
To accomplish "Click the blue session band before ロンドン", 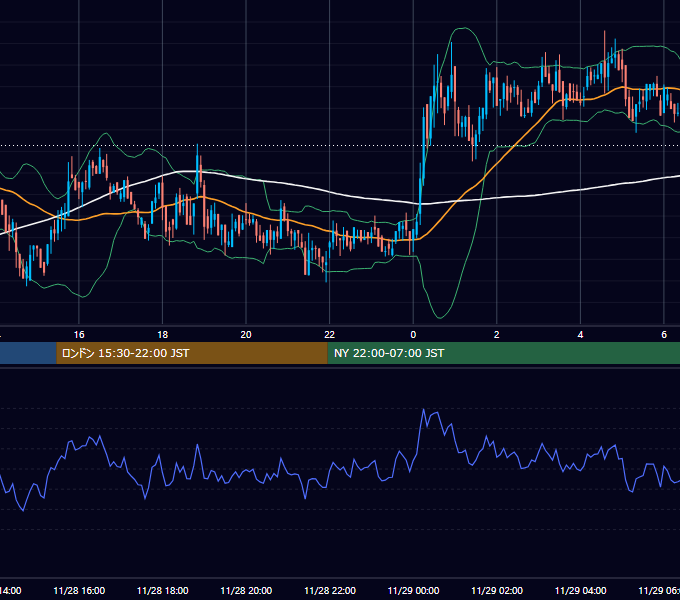I will coord(28,353).
